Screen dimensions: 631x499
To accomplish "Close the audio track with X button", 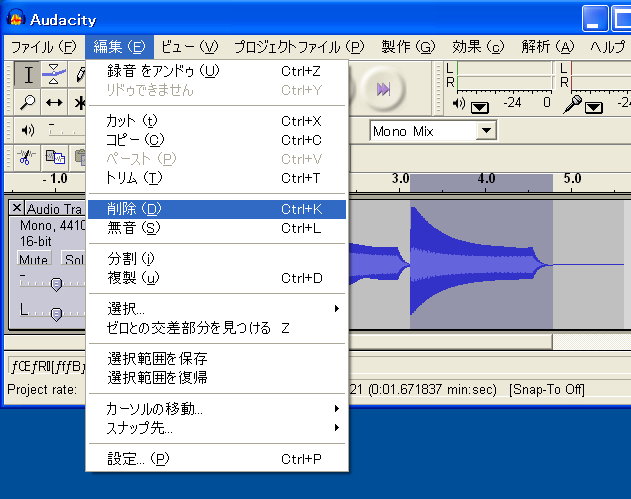I will tap(16, 208).
